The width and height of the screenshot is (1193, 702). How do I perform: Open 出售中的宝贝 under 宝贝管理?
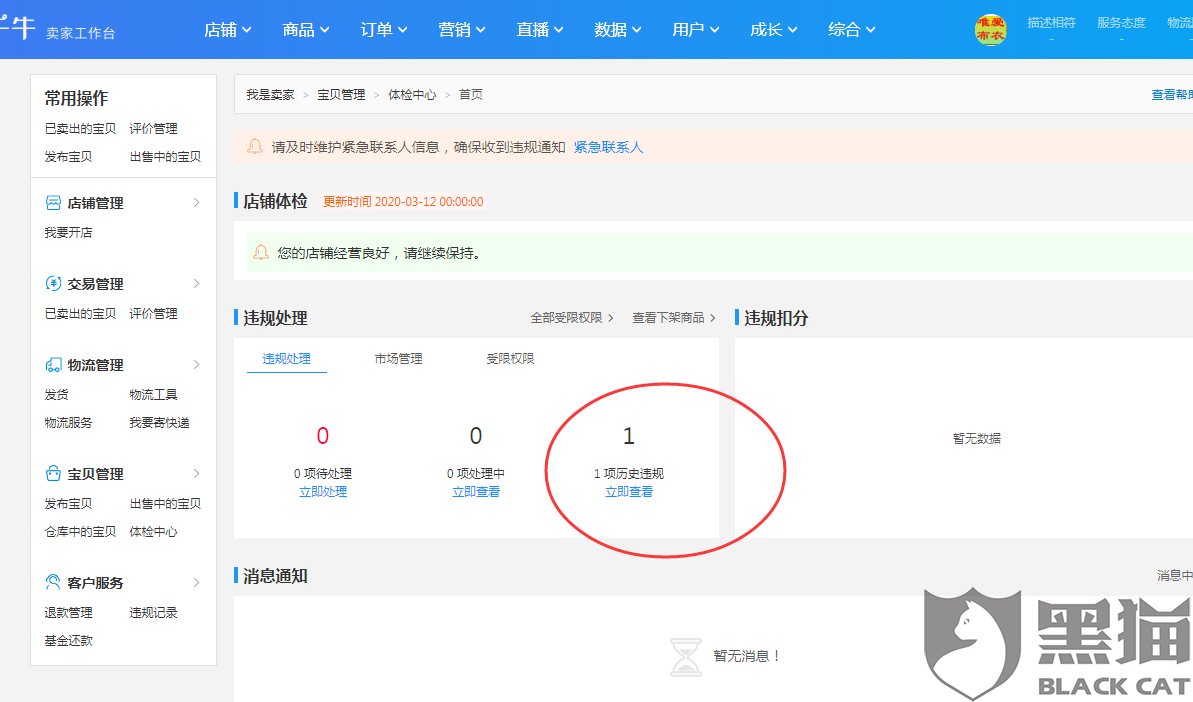click(x=165, y=503)
